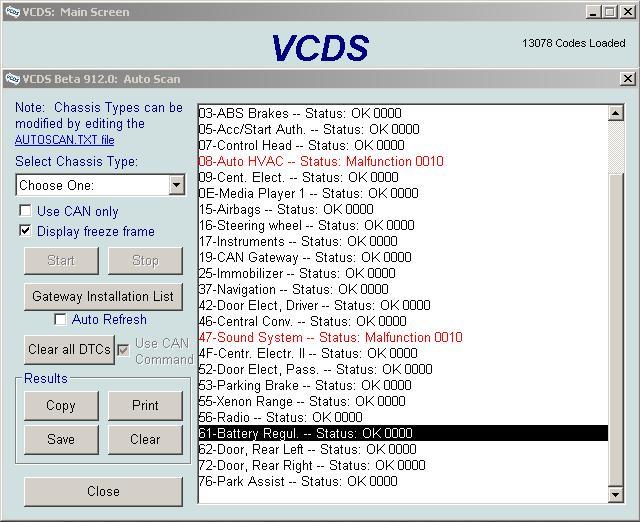Click the VCDS Main Screen title bar icon
Image resolution: width=640 pixels, height=522 pixels.
coord(12,12)
